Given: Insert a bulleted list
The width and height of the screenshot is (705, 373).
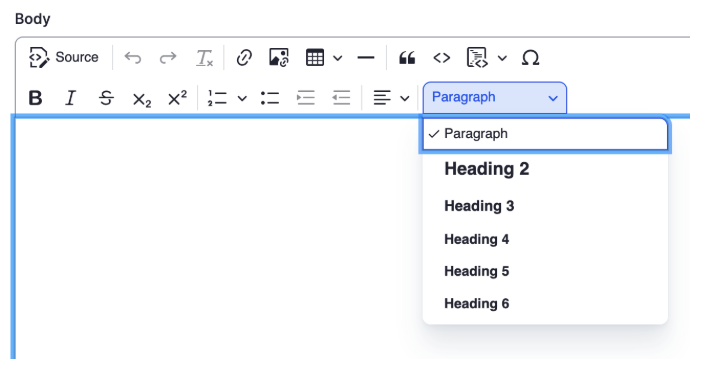Looking at the screenshot, I should 270,98.
